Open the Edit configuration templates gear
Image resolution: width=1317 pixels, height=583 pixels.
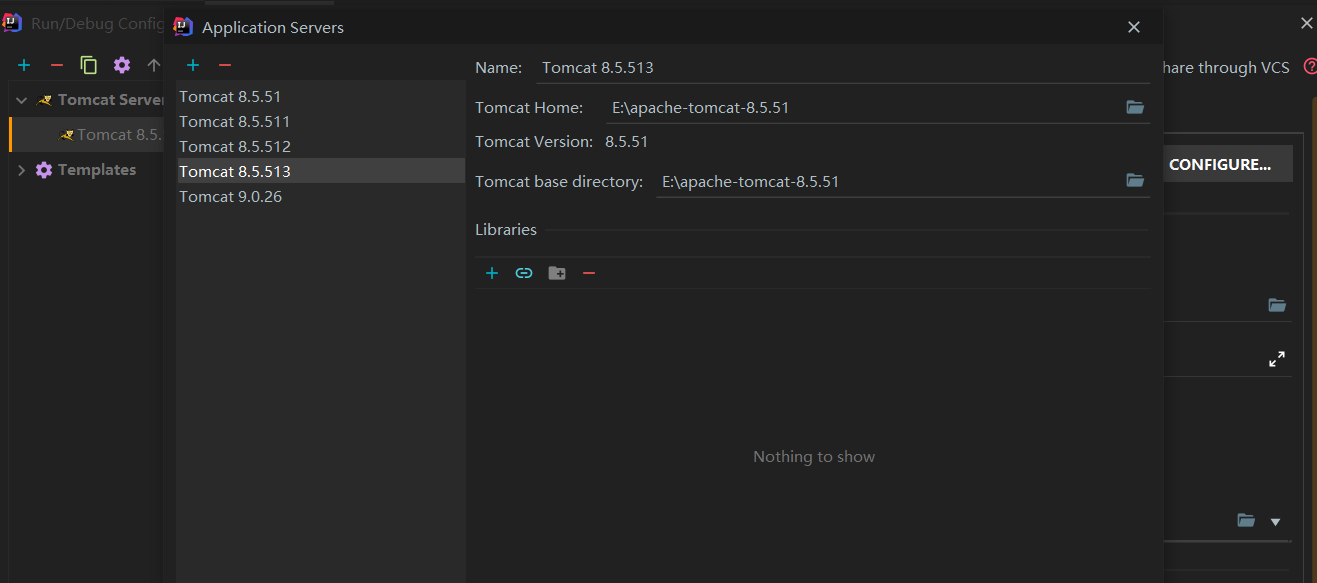point(120,65)
